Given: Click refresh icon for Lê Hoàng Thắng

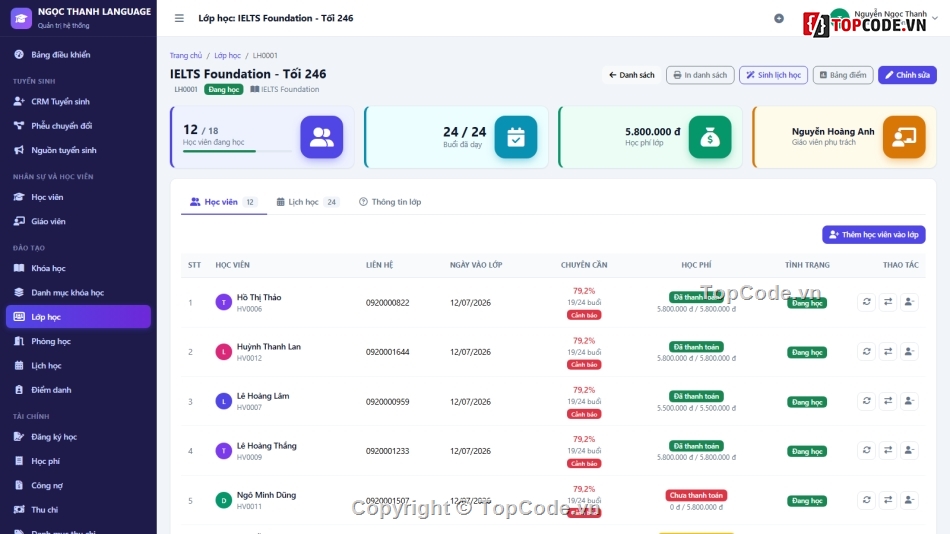Looking at the screenshot, I should click(866, 450).
